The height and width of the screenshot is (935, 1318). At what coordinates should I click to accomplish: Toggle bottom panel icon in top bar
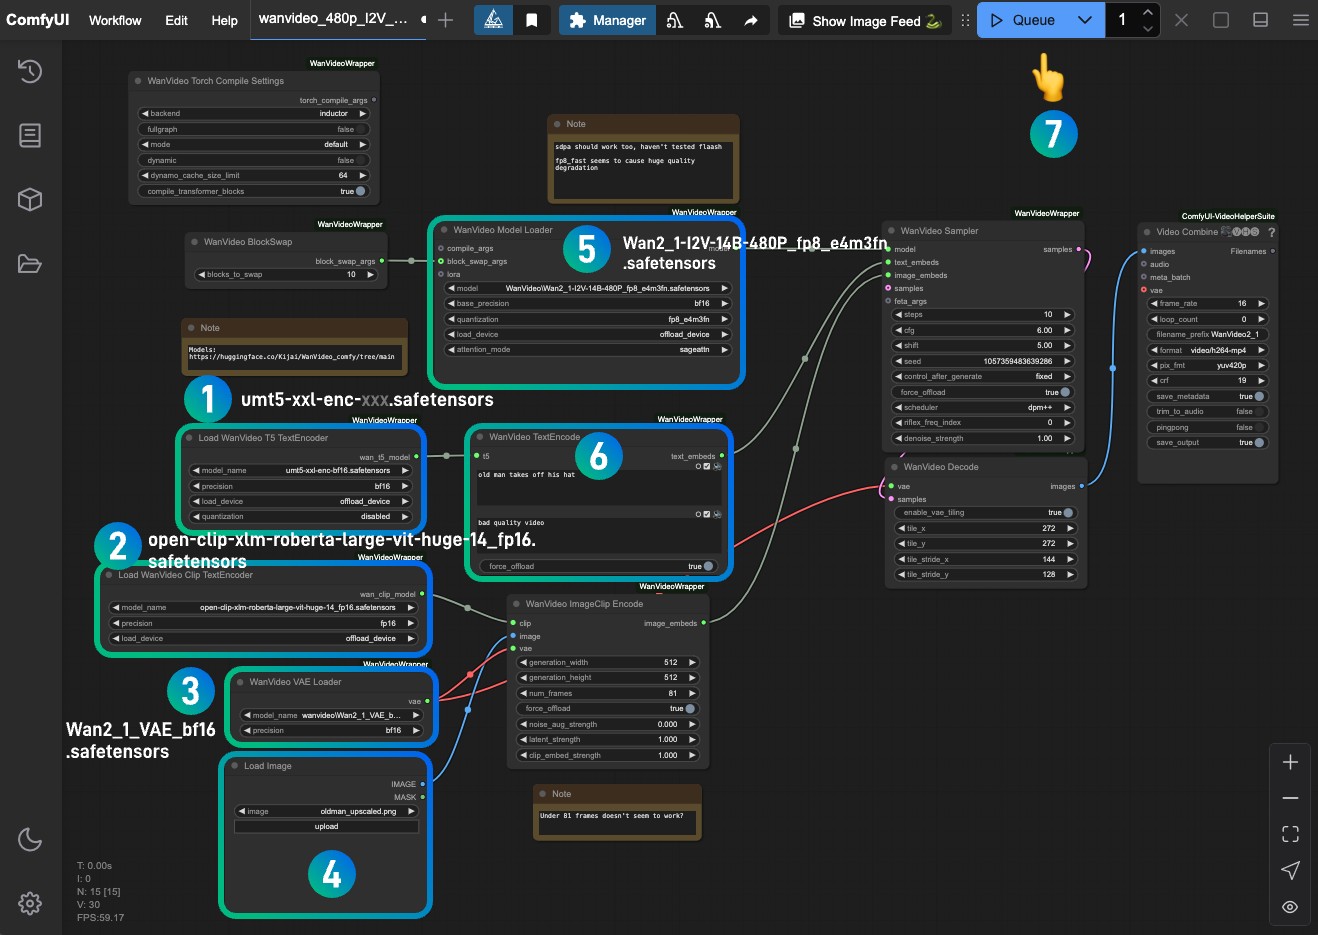[x=1261, y=20]
